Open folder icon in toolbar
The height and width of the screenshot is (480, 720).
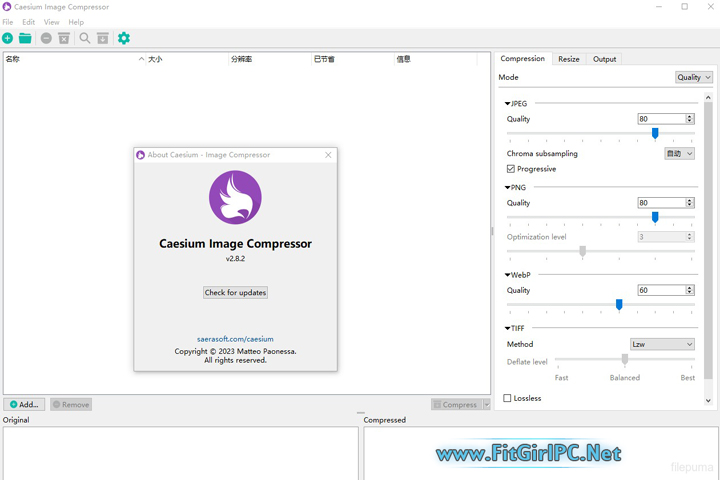25,38
